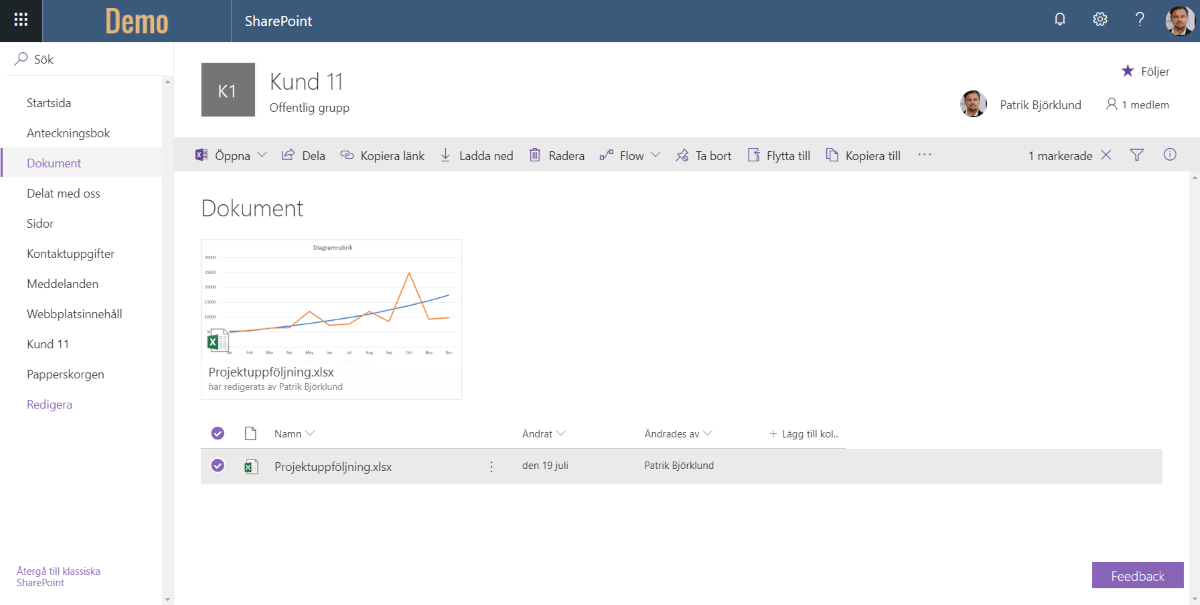The width and height of the screenshot is (1200, 605).
Task: Deselect the Projektuppföljning.xlsx row checkbox
Action: click(218, 466)
